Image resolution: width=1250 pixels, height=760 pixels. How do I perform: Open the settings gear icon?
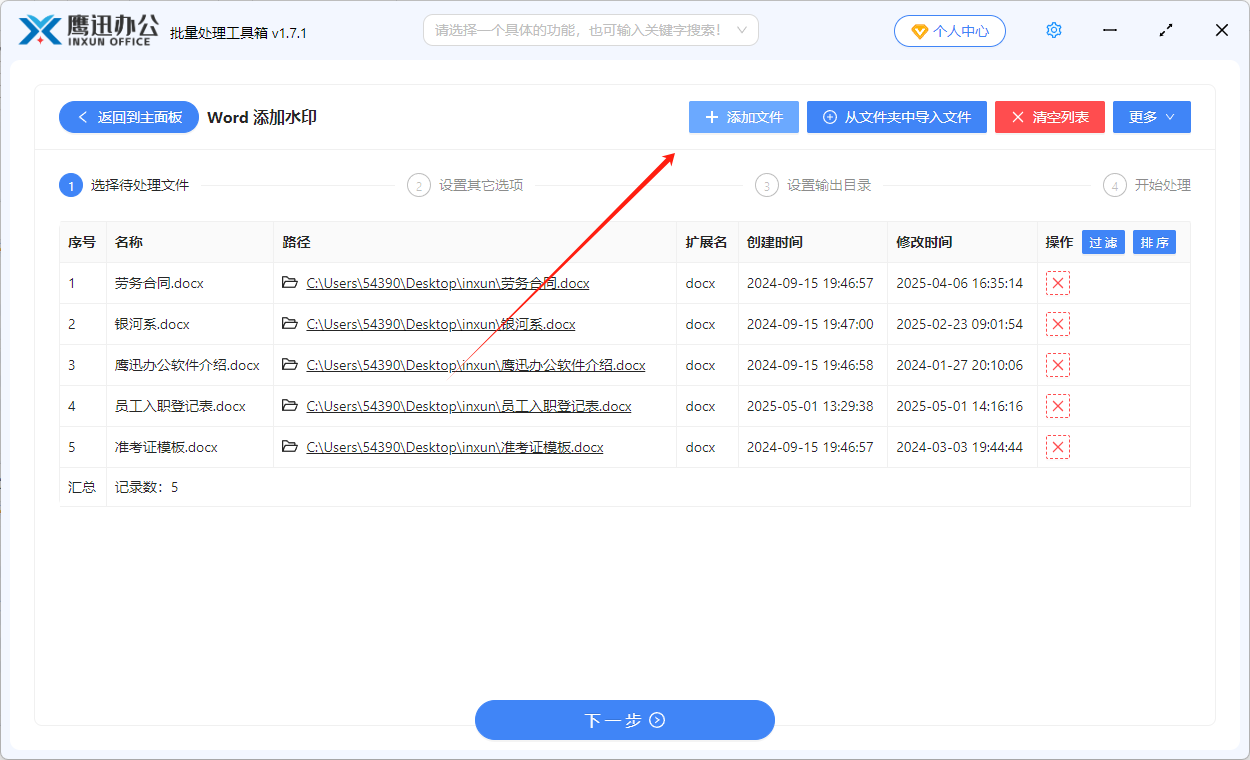coord(1053,30)
